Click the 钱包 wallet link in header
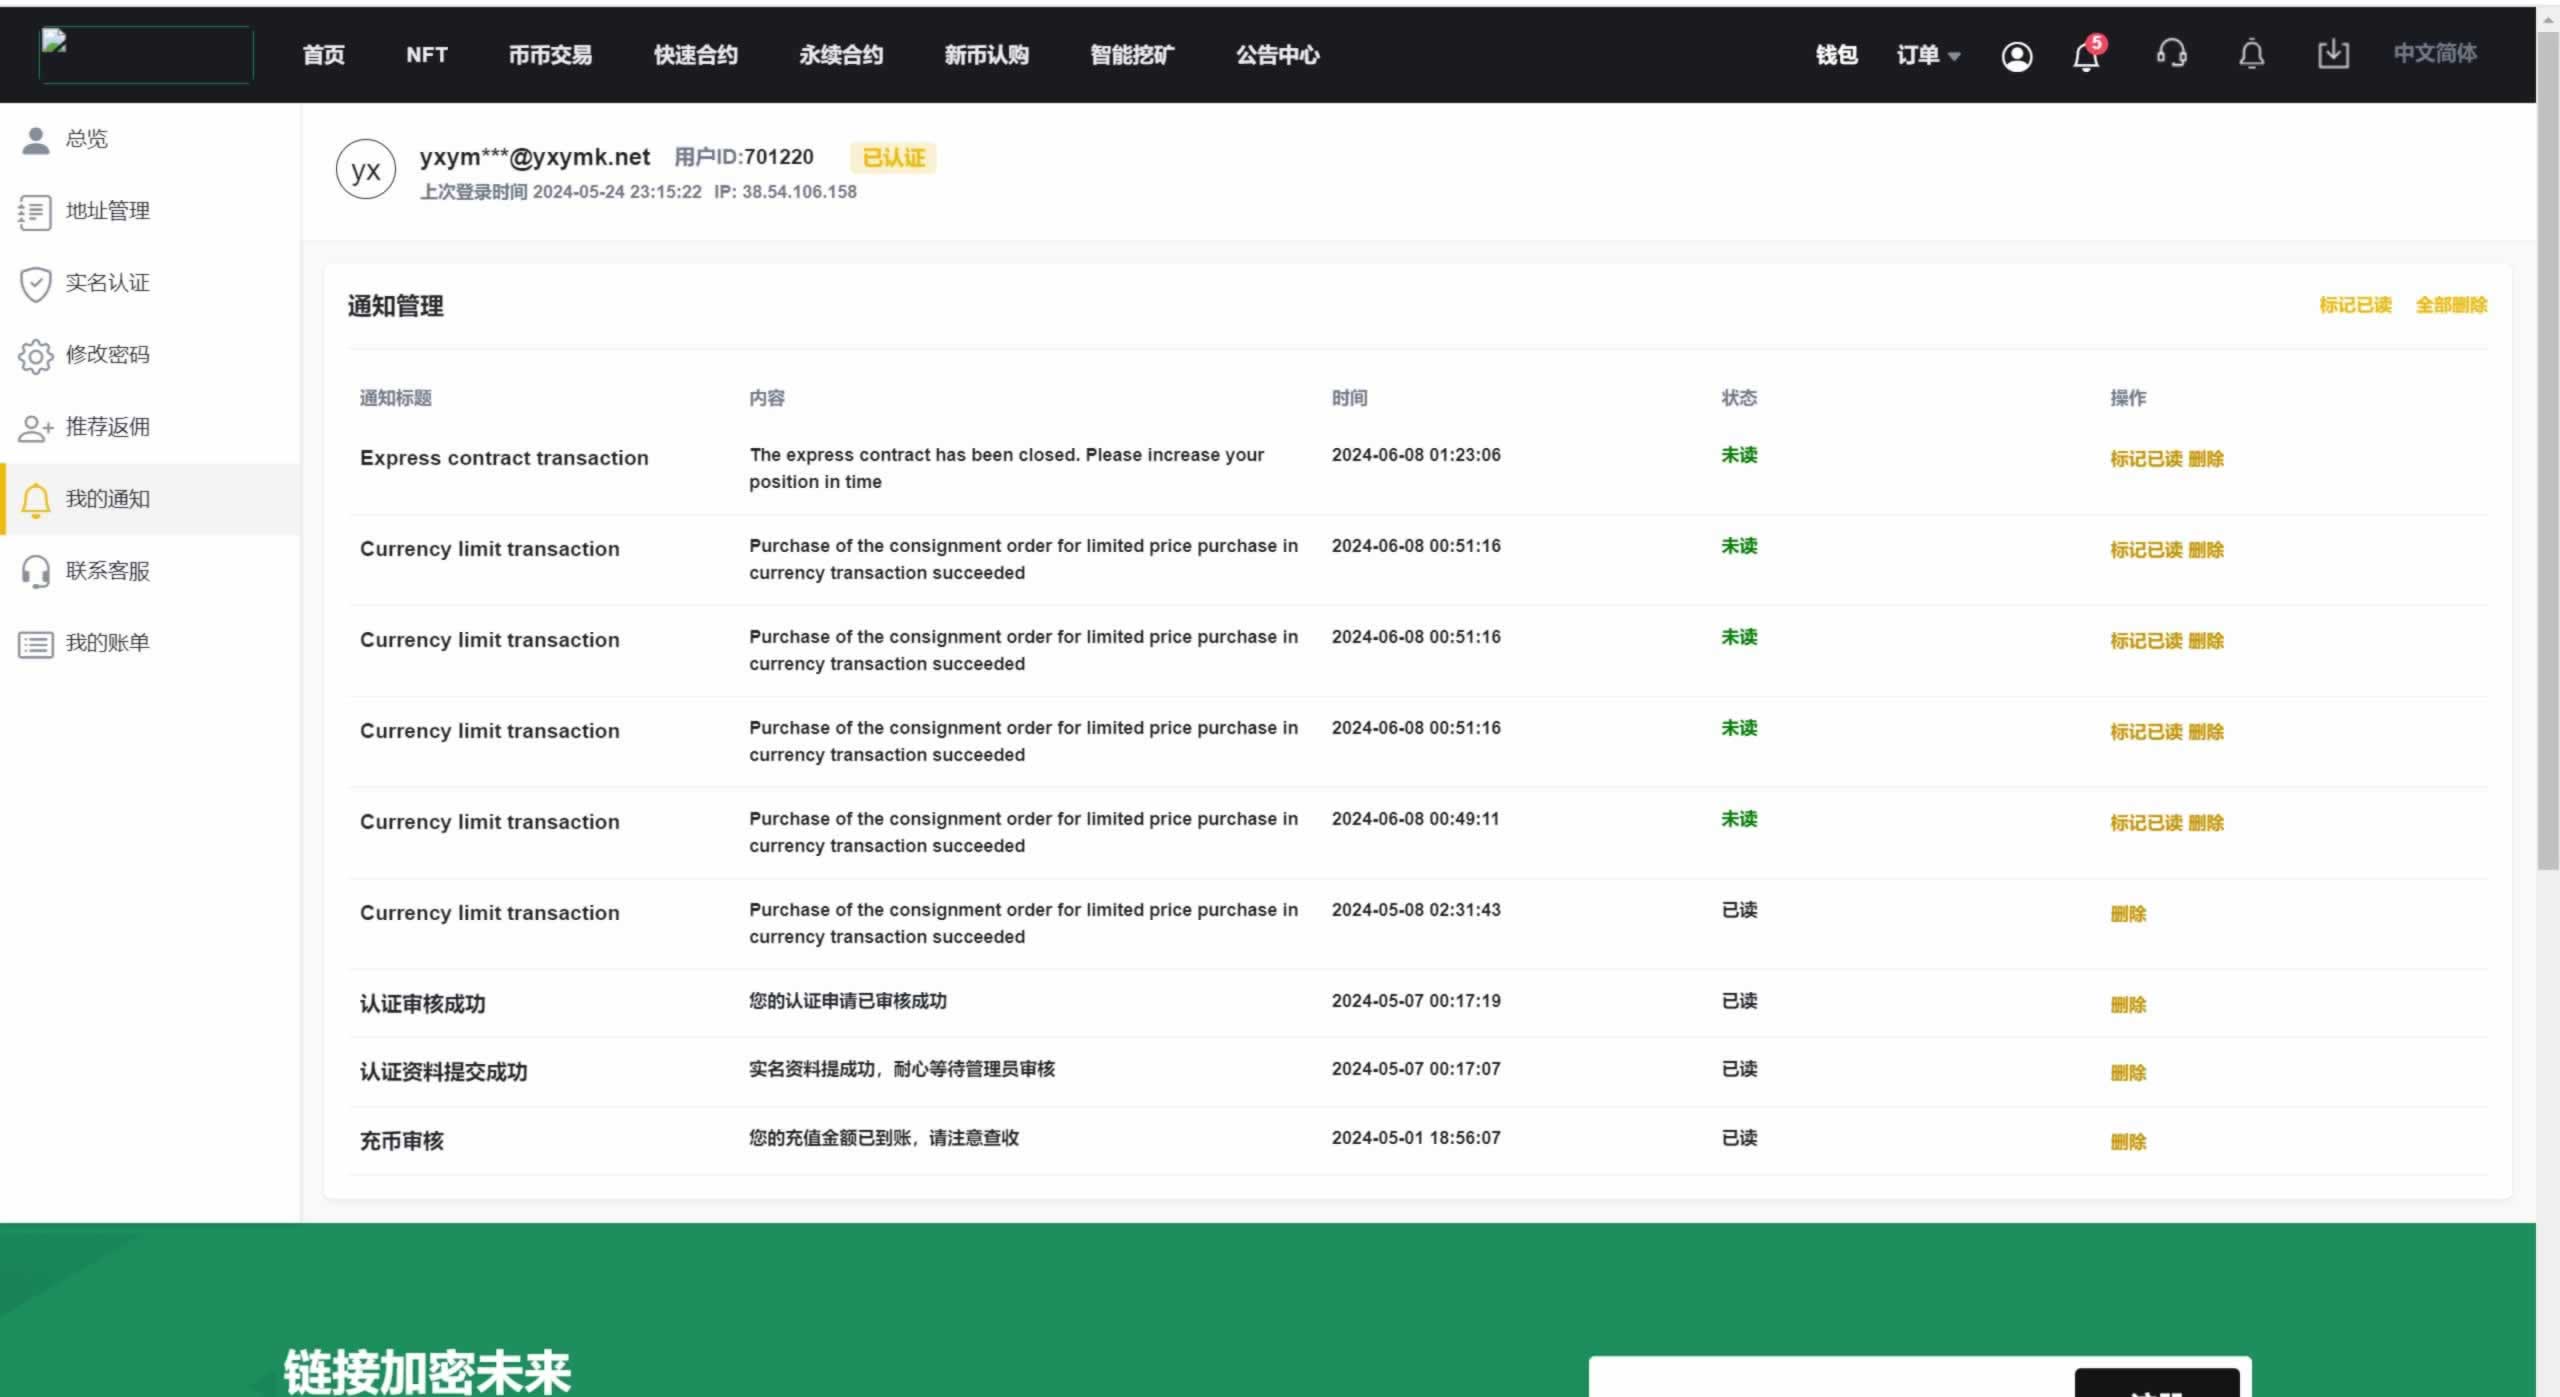Screen dimensions: 2560x1397 click(1836, 55)
